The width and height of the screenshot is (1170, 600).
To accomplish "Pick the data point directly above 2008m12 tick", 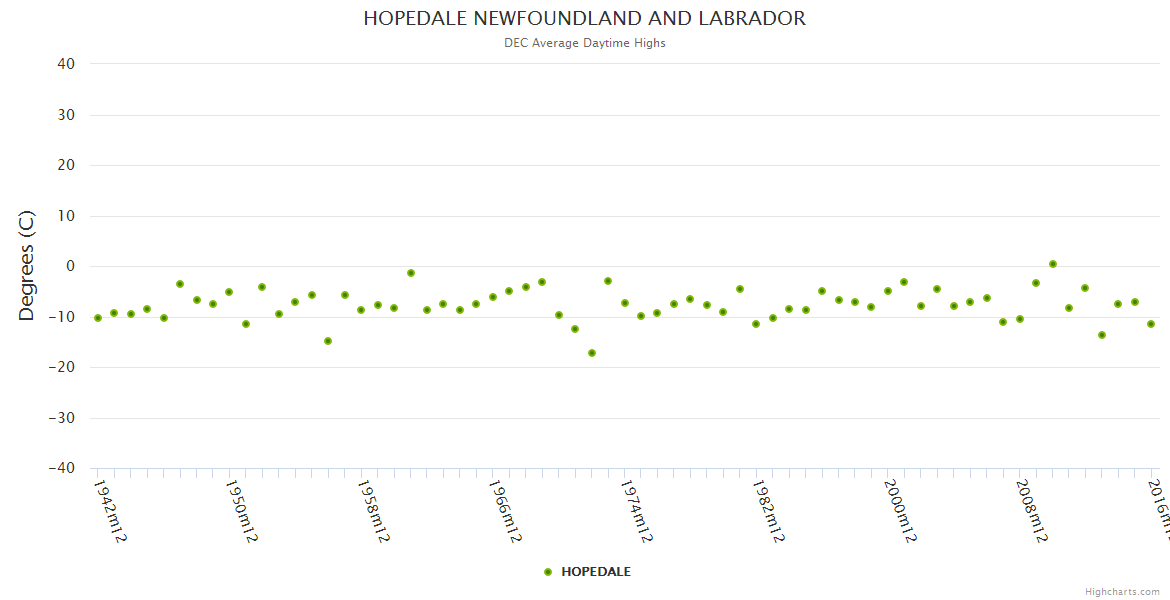I will (1020, 319).
